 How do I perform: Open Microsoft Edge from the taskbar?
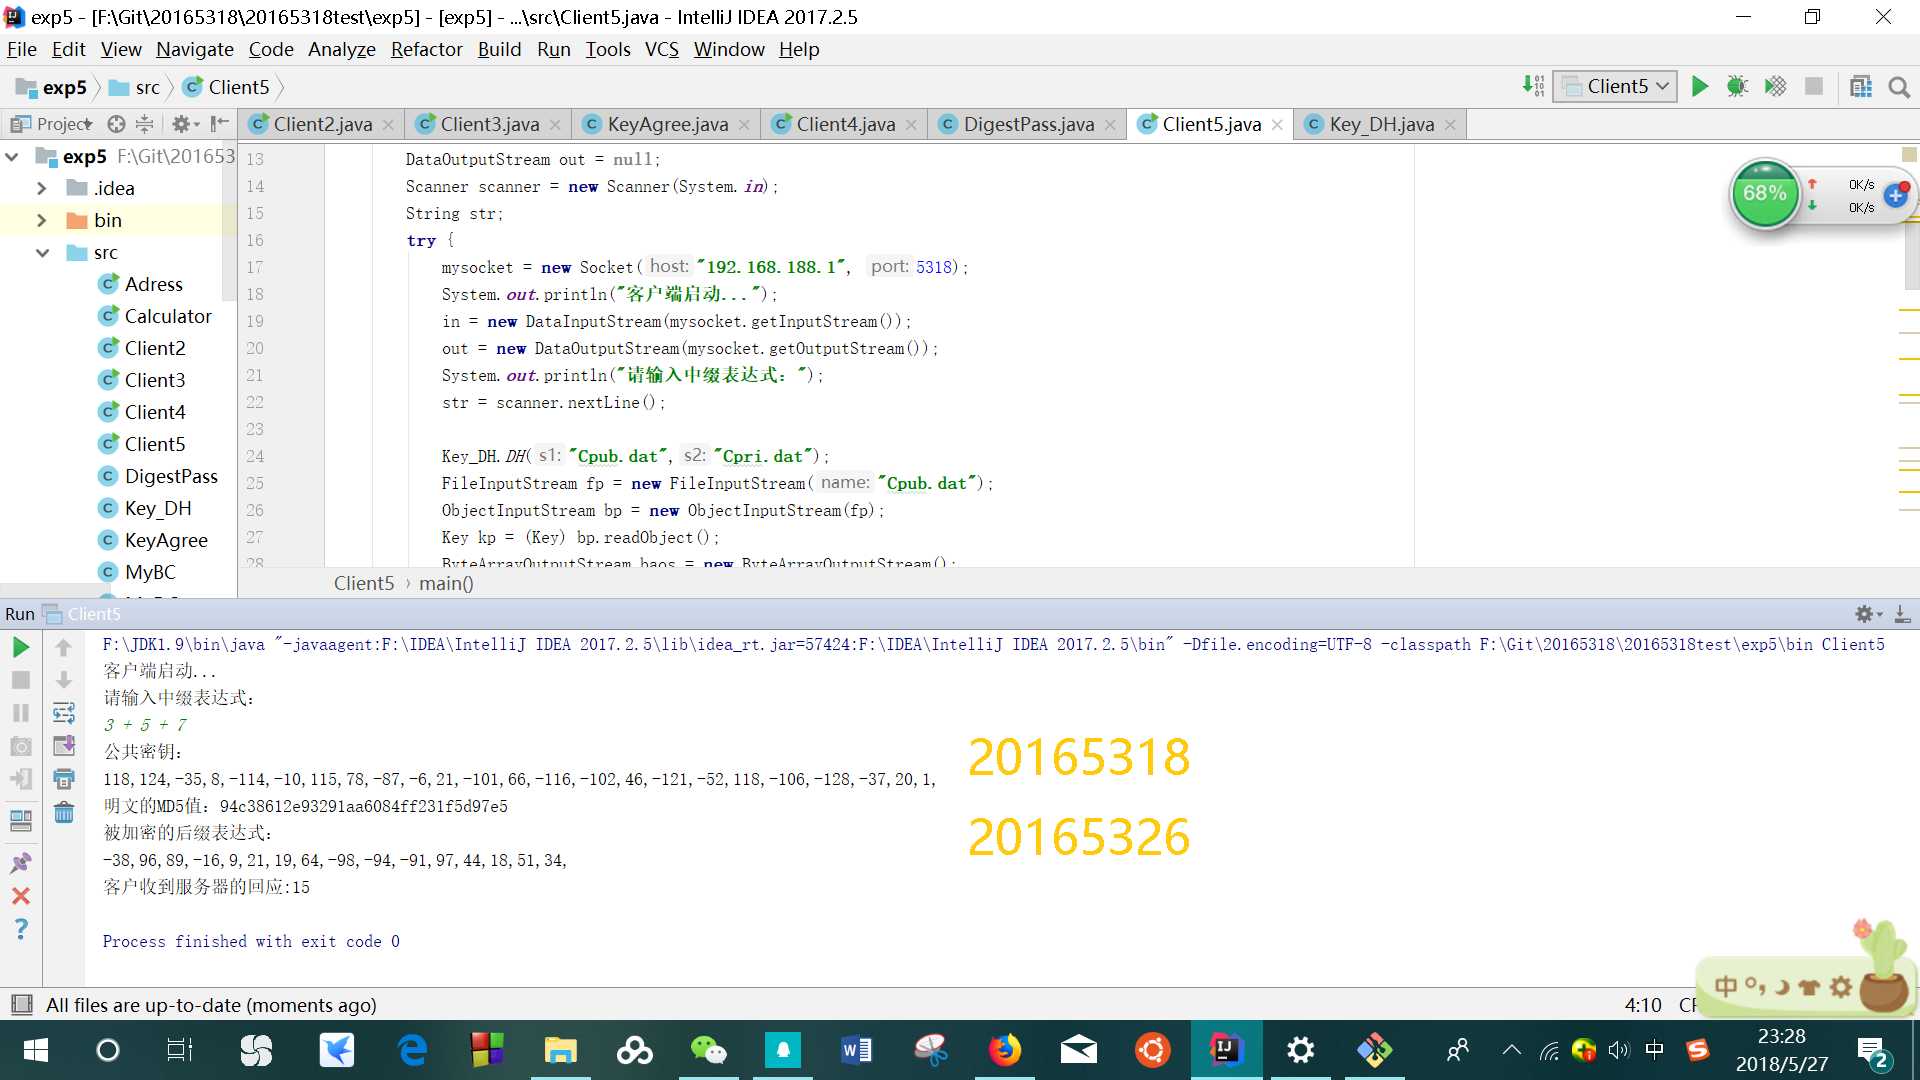coord(412,1050)
